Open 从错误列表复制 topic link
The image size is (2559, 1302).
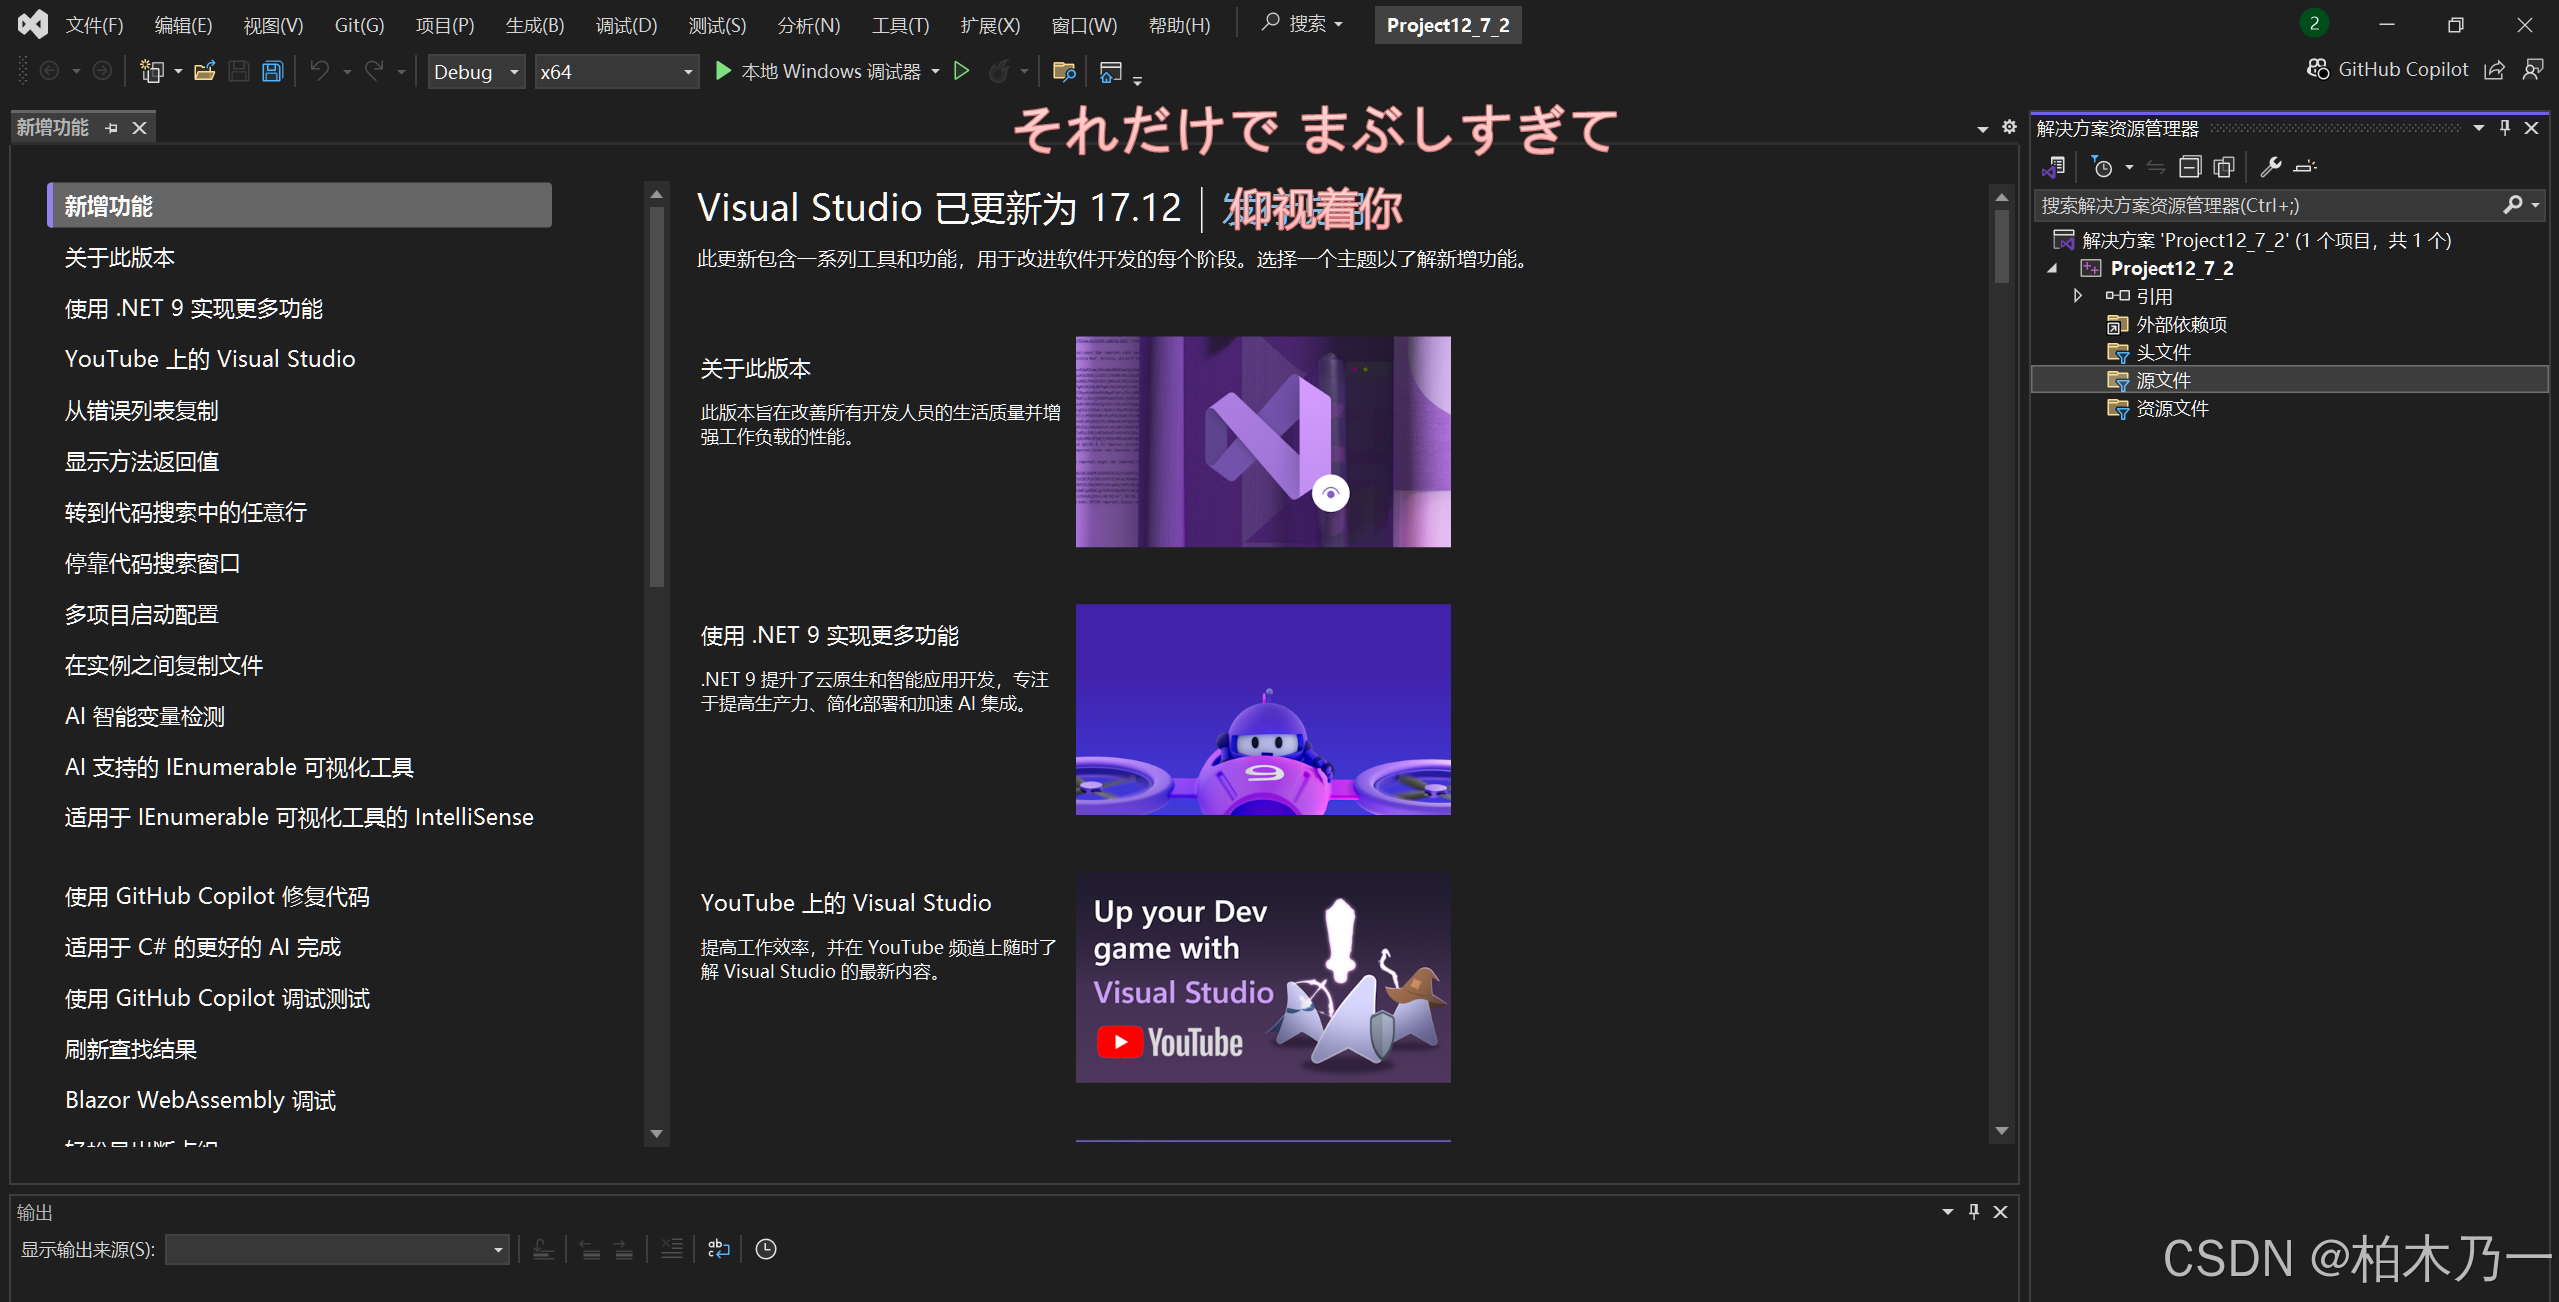point(141,410)
